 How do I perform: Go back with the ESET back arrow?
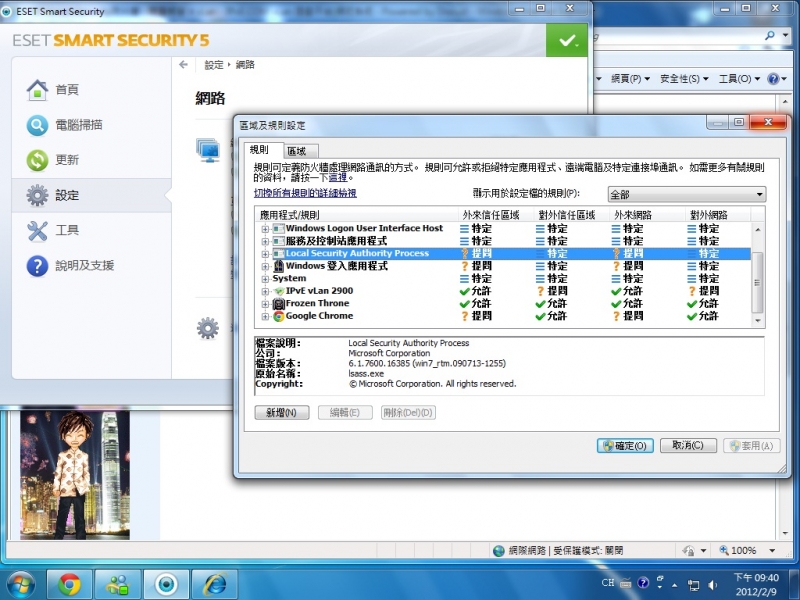[x=184, y=64]
